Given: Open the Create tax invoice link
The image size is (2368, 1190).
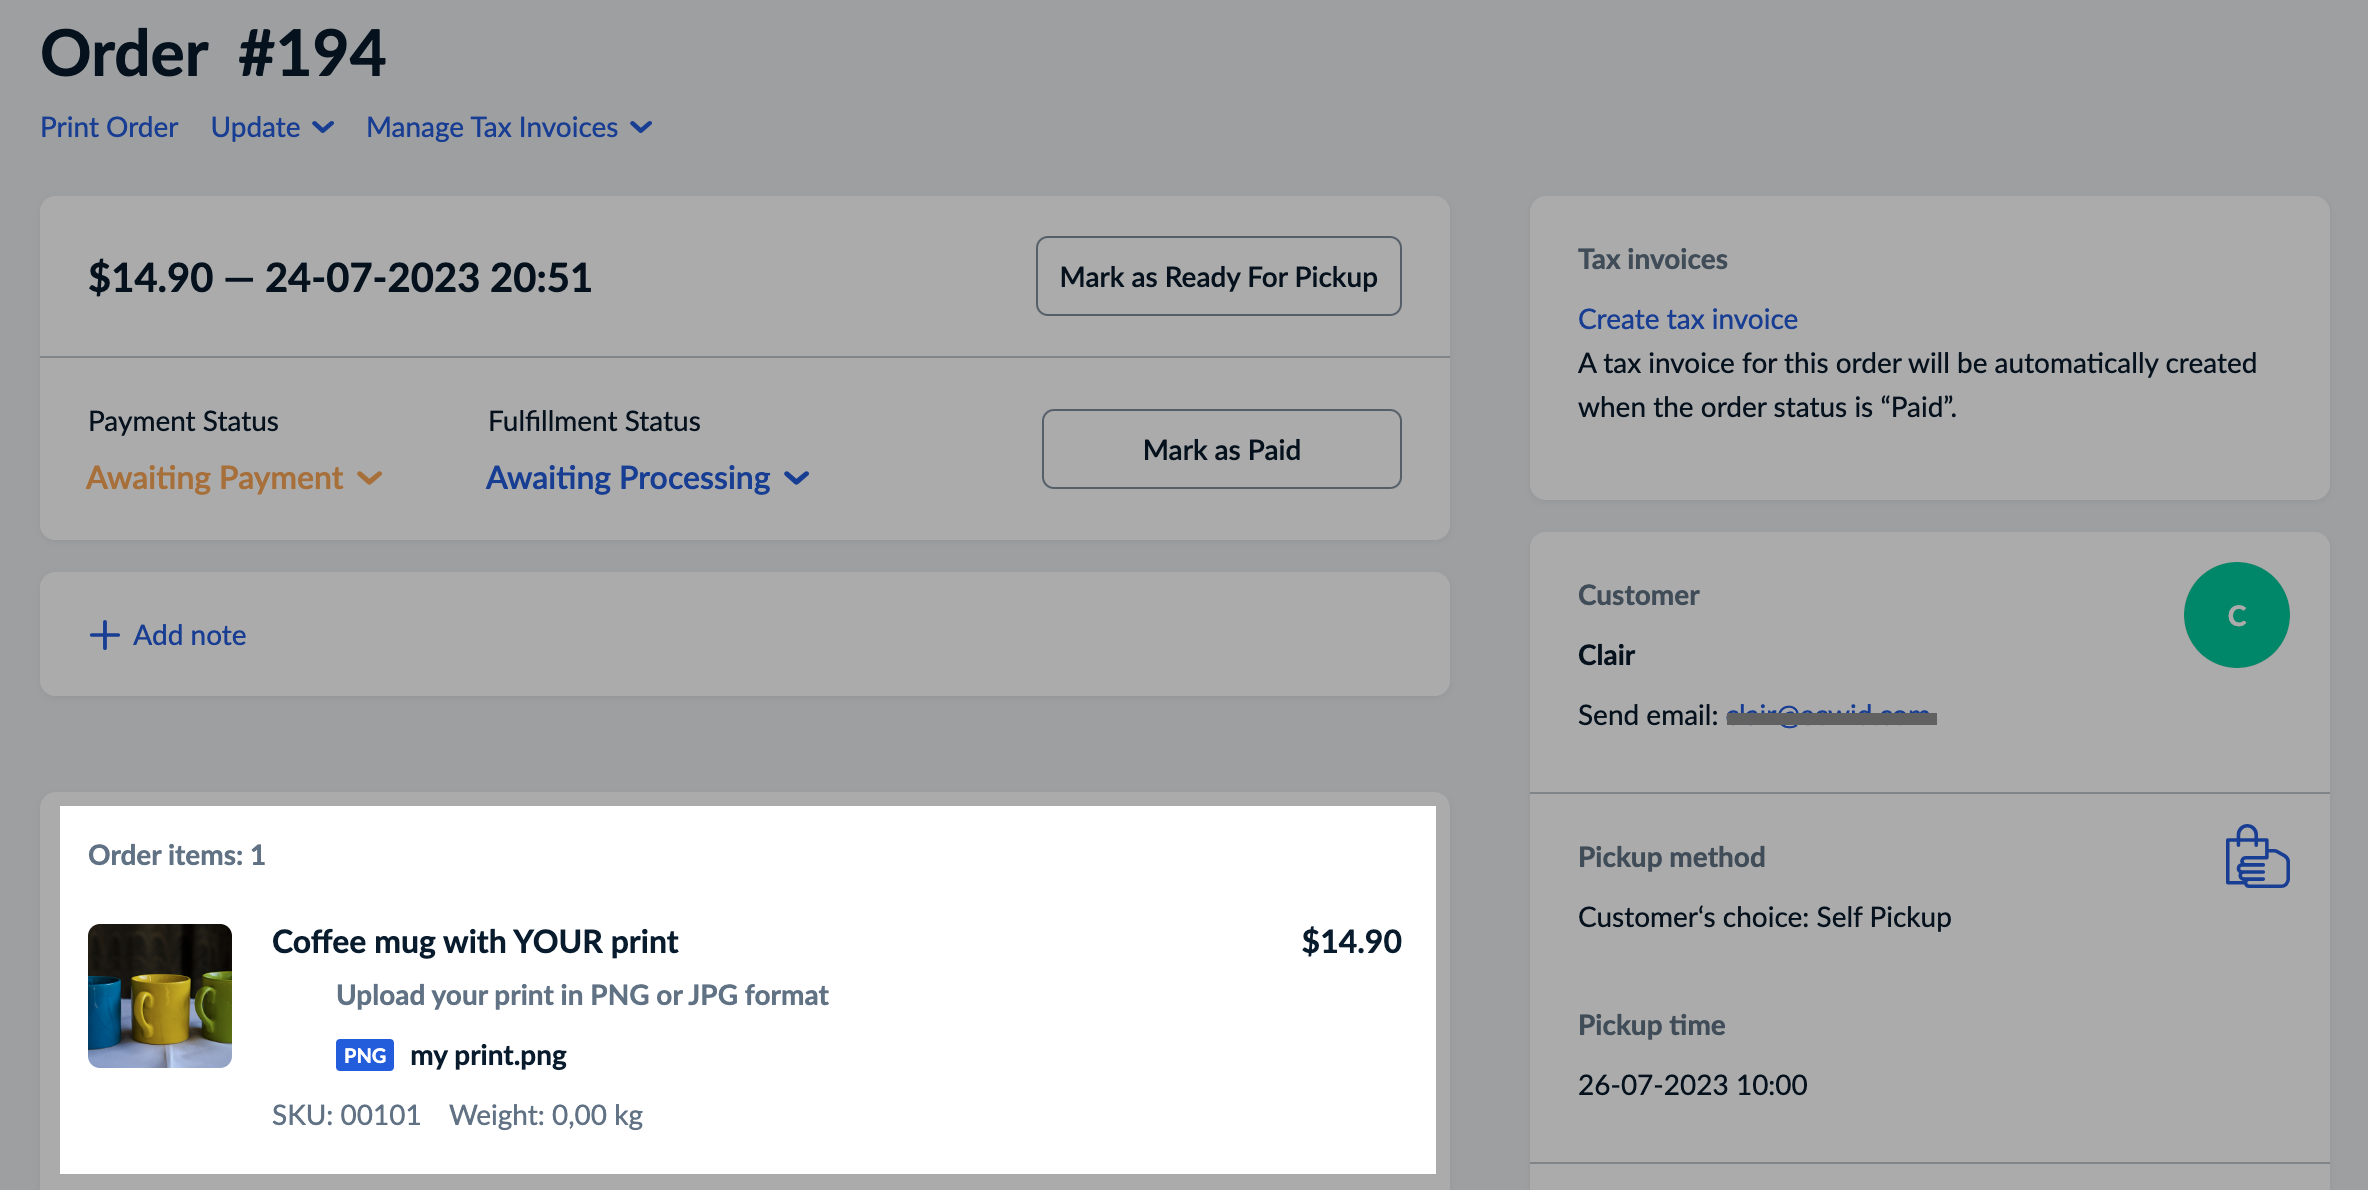Looking at the screenshot, I should pos(1687,318).
